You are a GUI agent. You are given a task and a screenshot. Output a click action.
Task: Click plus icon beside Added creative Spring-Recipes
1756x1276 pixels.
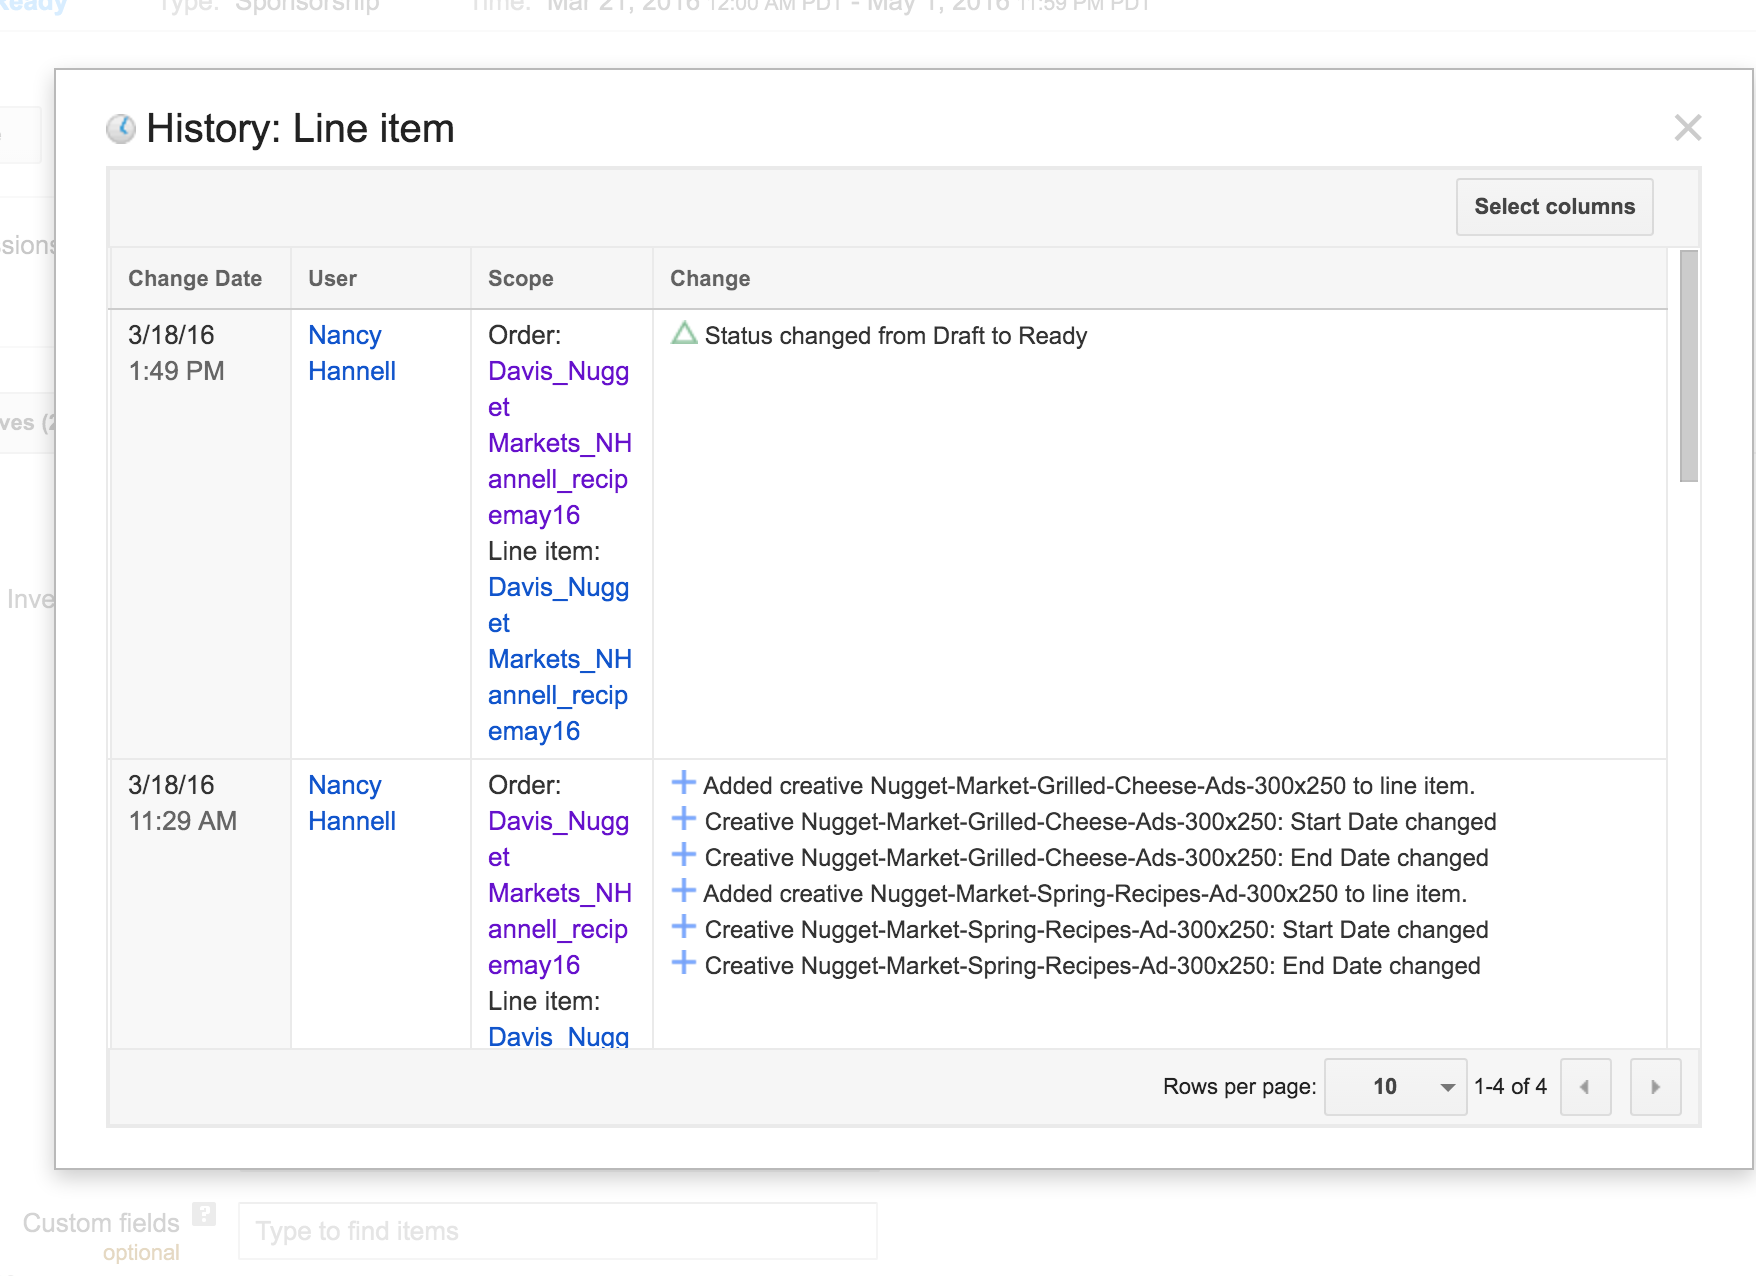pos(684,891)
